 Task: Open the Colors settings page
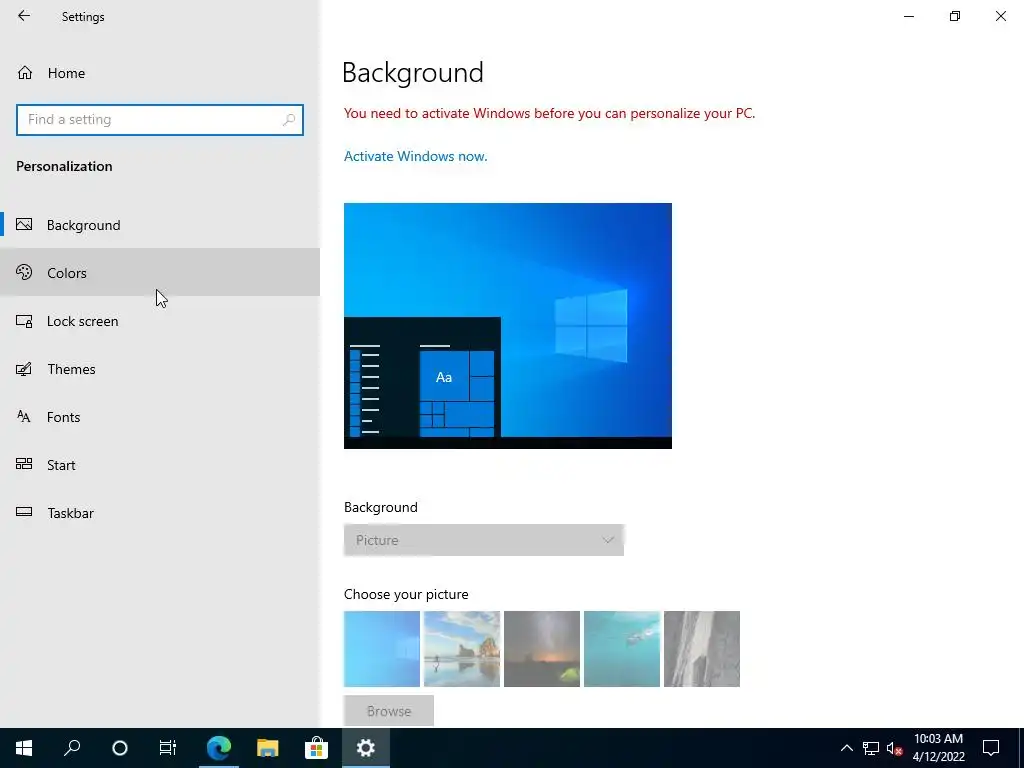pos(160,272)
